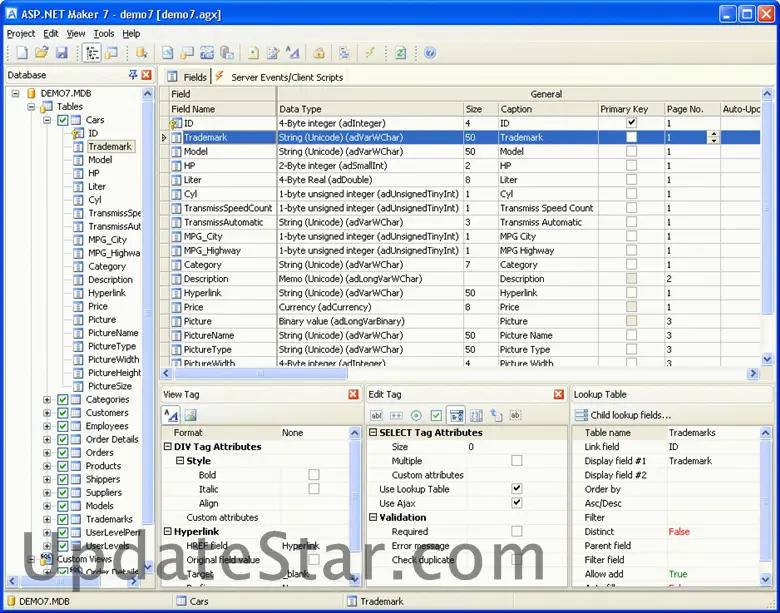780x613 pixels.
Task: Click the fields grid horizontal scrollbar thumb
Action: tap(261, 373)
